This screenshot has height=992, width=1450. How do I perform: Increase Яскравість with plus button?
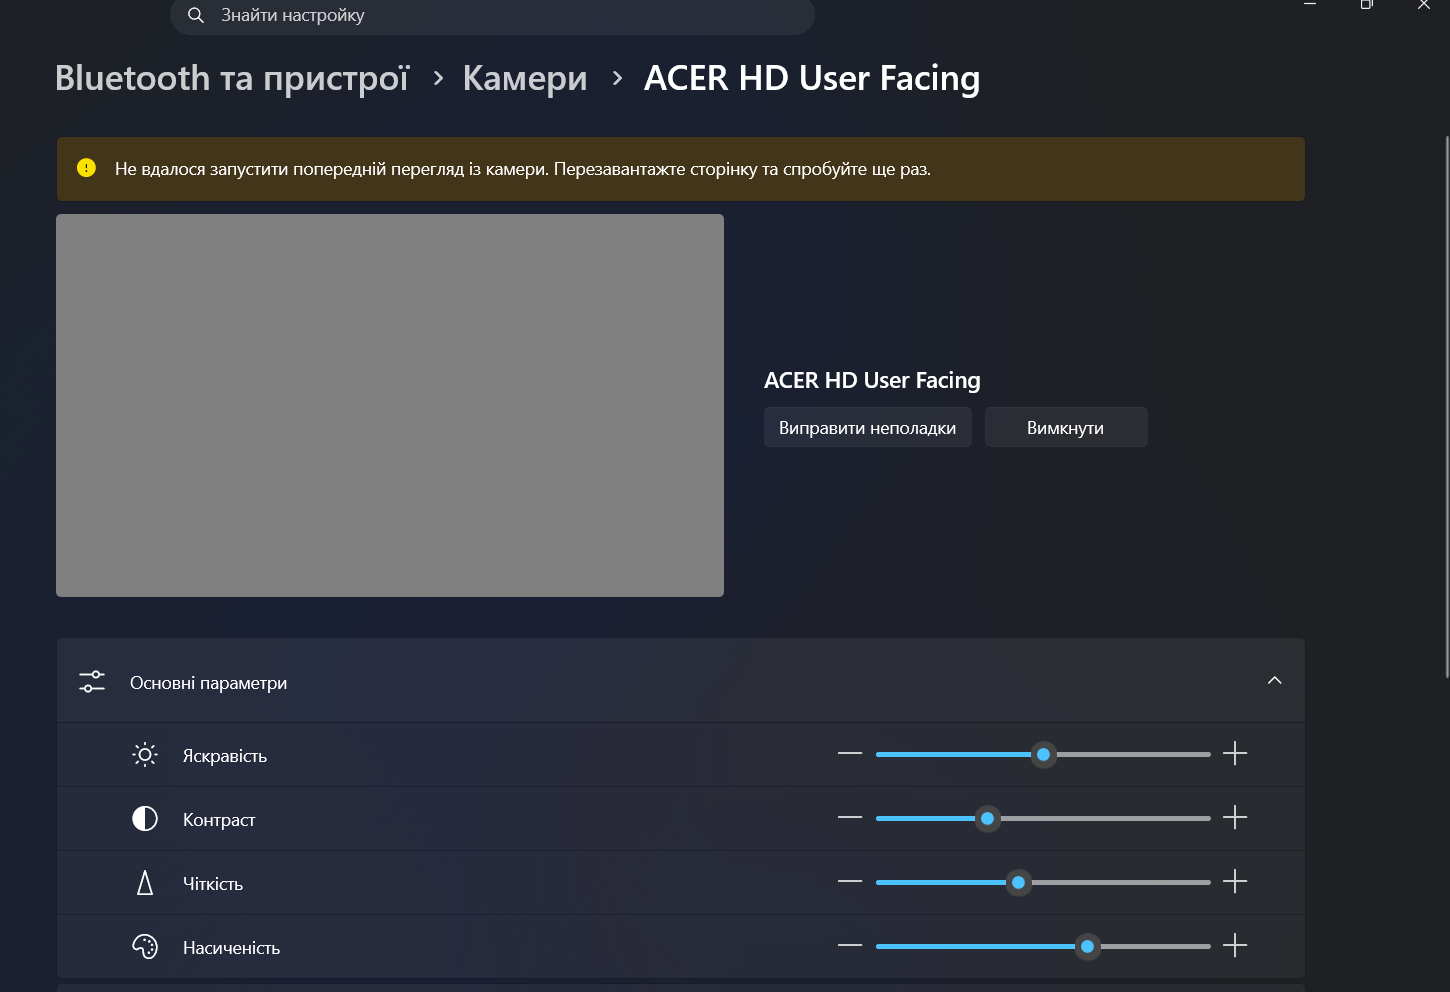(1235, 754)
